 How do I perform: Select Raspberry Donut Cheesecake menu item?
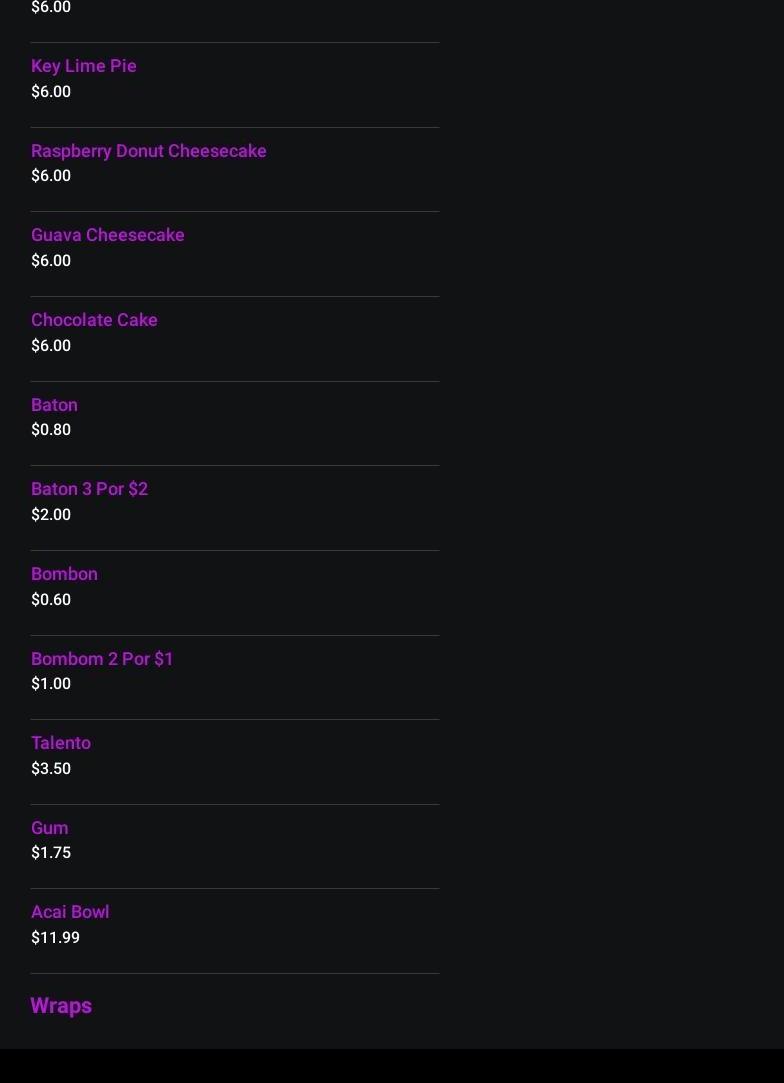coord(148,151)
